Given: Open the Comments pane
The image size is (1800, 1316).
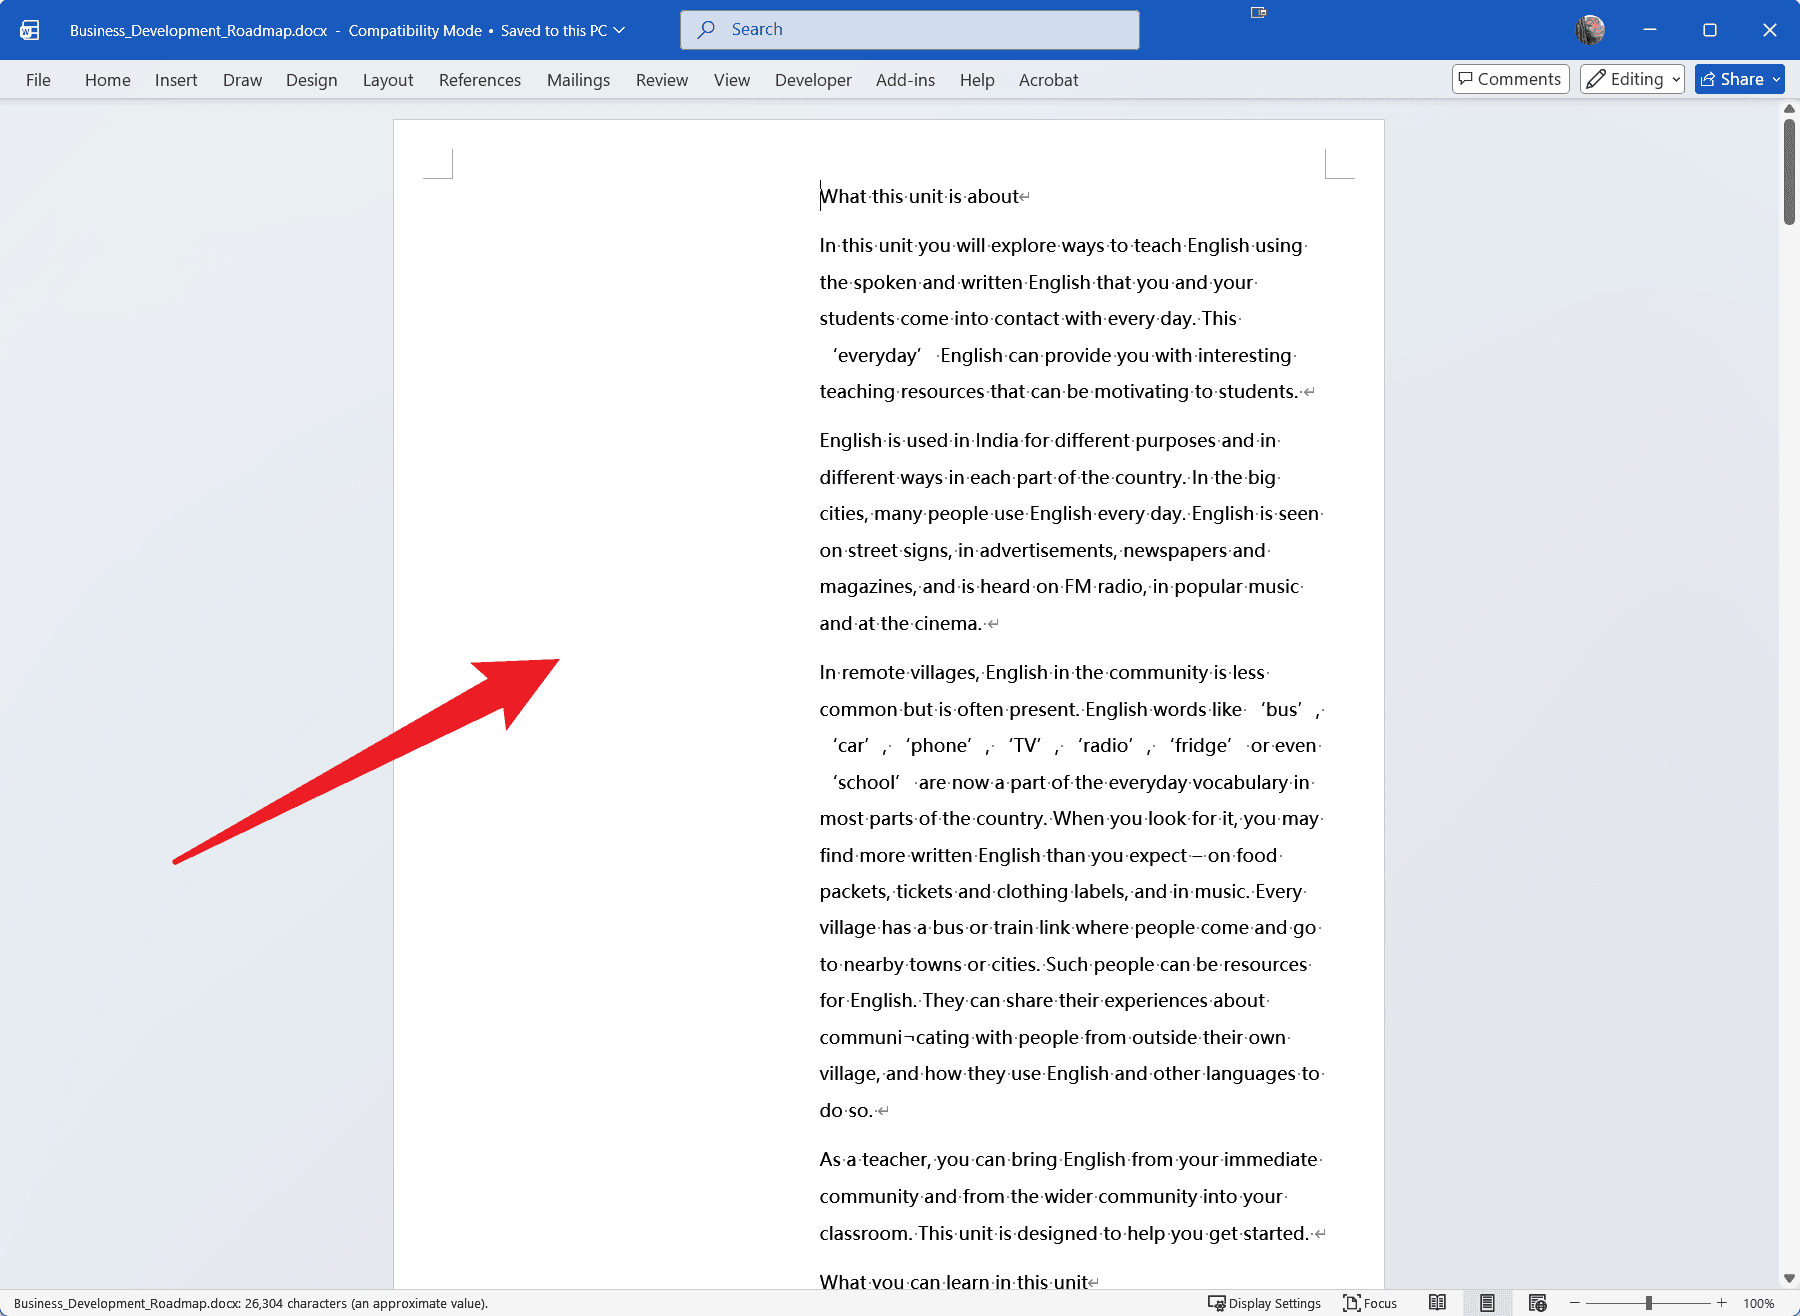Looking at the screenshot, I should click(1510, 79).
